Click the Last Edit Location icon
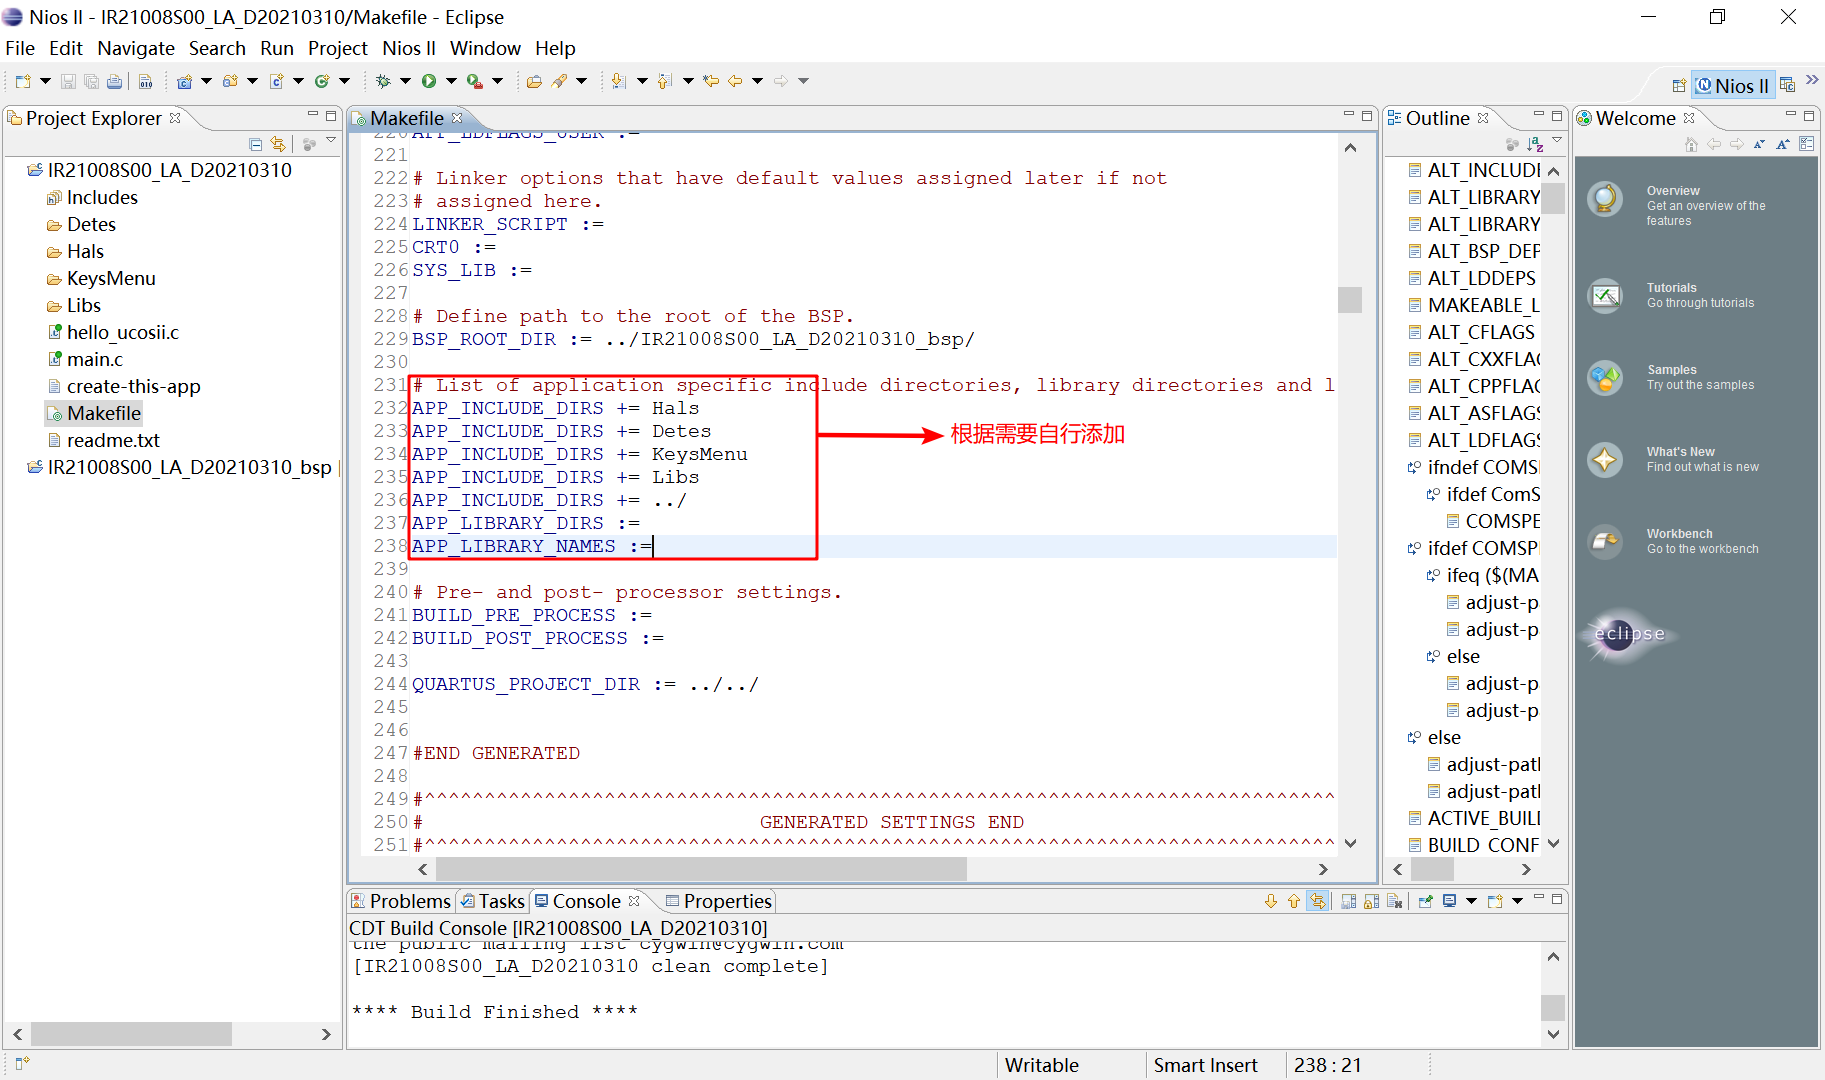 (x=711, y=81)
